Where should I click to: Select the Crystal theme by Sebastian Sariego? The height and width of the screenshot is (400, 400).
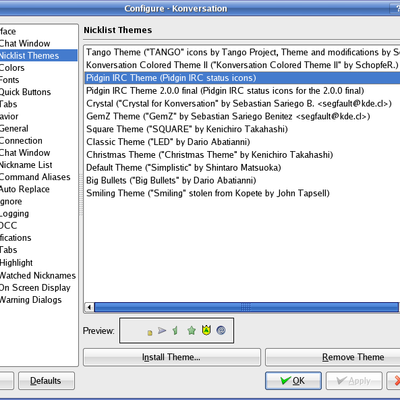pyautogui.click(x=242, y=104)
